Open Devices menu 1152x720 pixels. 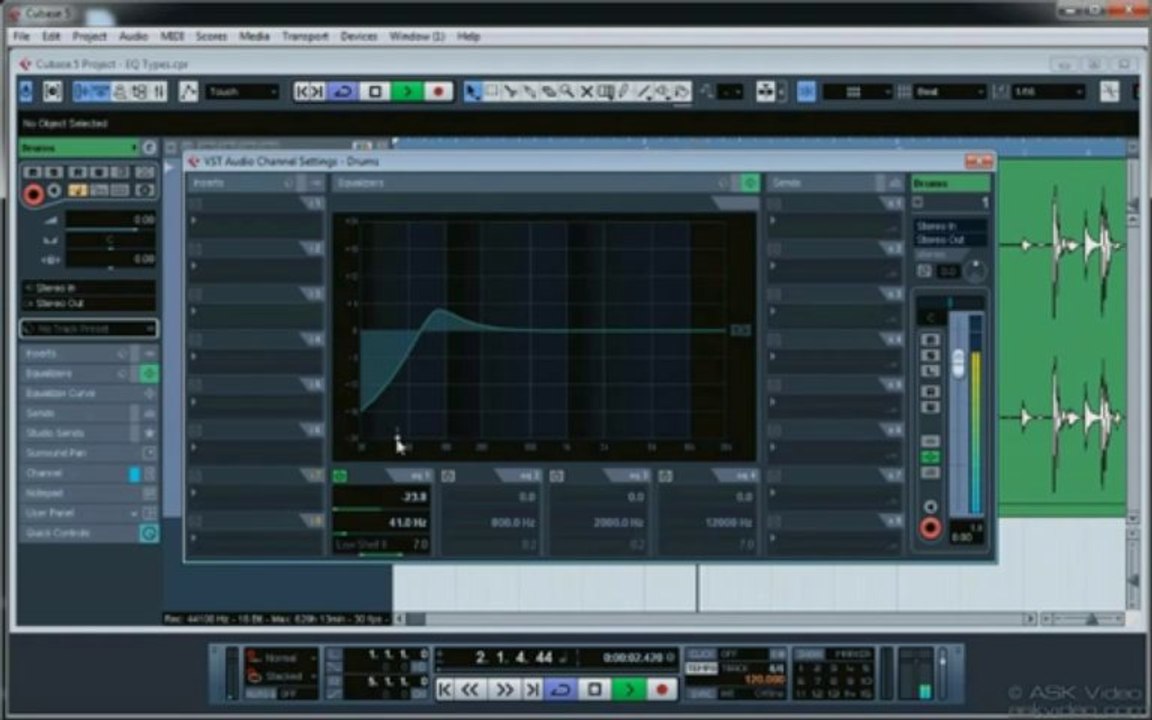pos(359,36)
